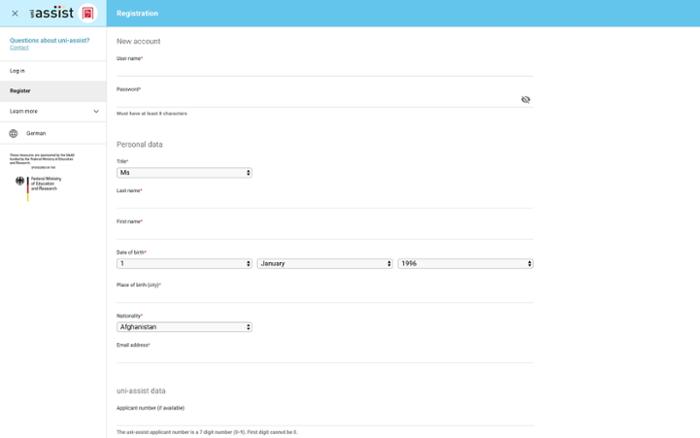Click the globe language icon

(x=14, y=133)
